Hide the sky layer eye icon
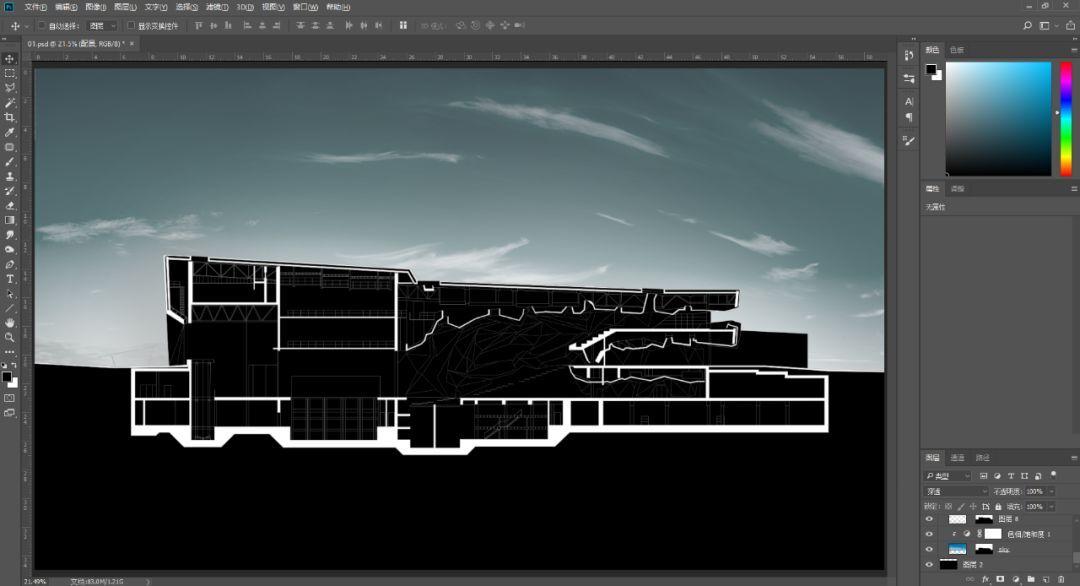This screenshot has width=1080, height=586. (x=929, y=550)
